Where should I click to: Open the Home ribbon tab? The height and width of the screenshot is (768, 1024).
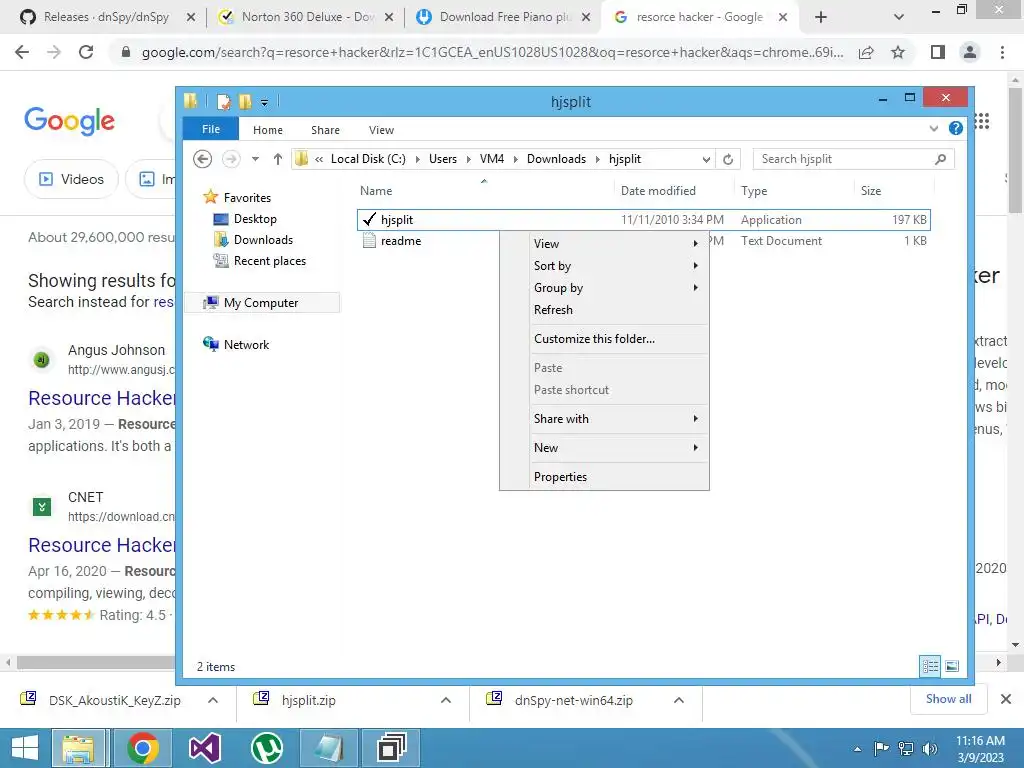point(268,130)
